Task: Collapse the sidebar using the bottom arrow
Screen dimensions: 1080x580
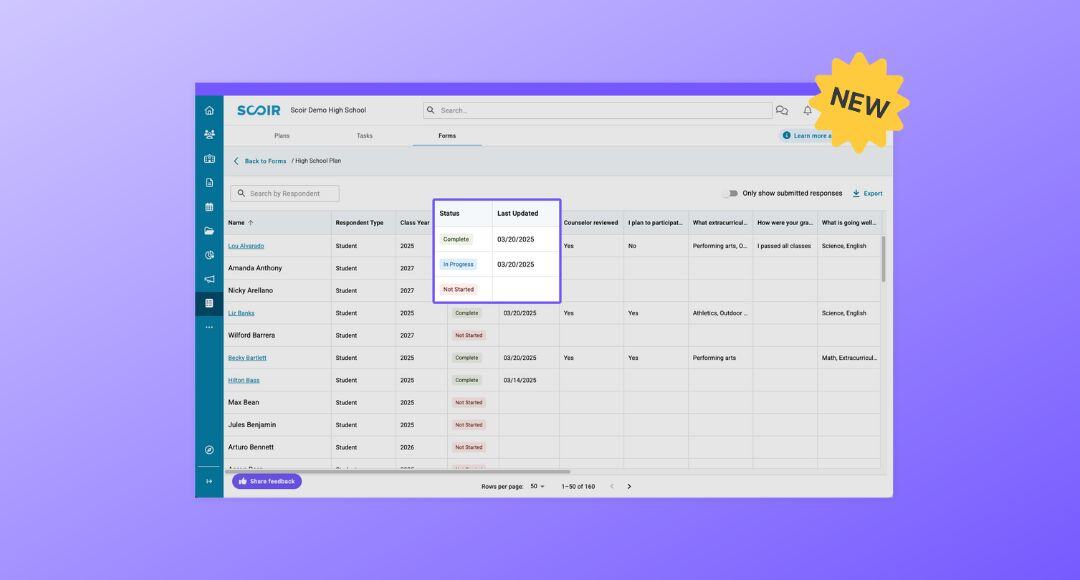Action: click(x=209, y=481)
